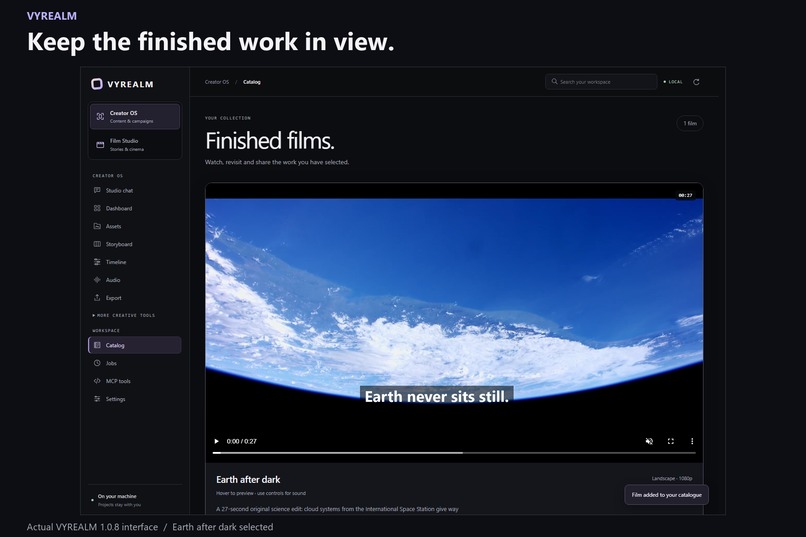Focus the Search your workspace field
Image resolution: width=806 pixels, height=537 pixels.
[x=601, y=82]
